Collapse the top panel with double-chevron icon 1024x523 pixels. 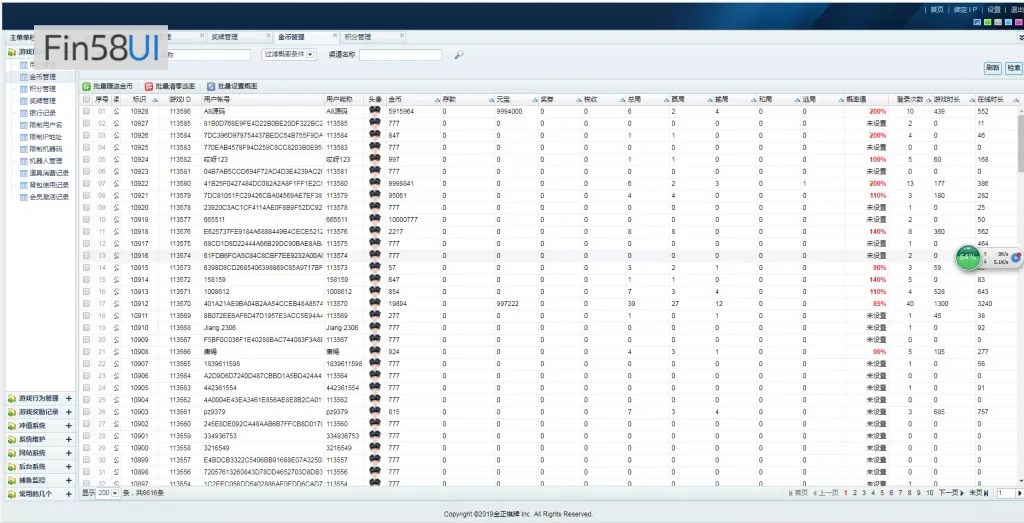(1019, 36)
